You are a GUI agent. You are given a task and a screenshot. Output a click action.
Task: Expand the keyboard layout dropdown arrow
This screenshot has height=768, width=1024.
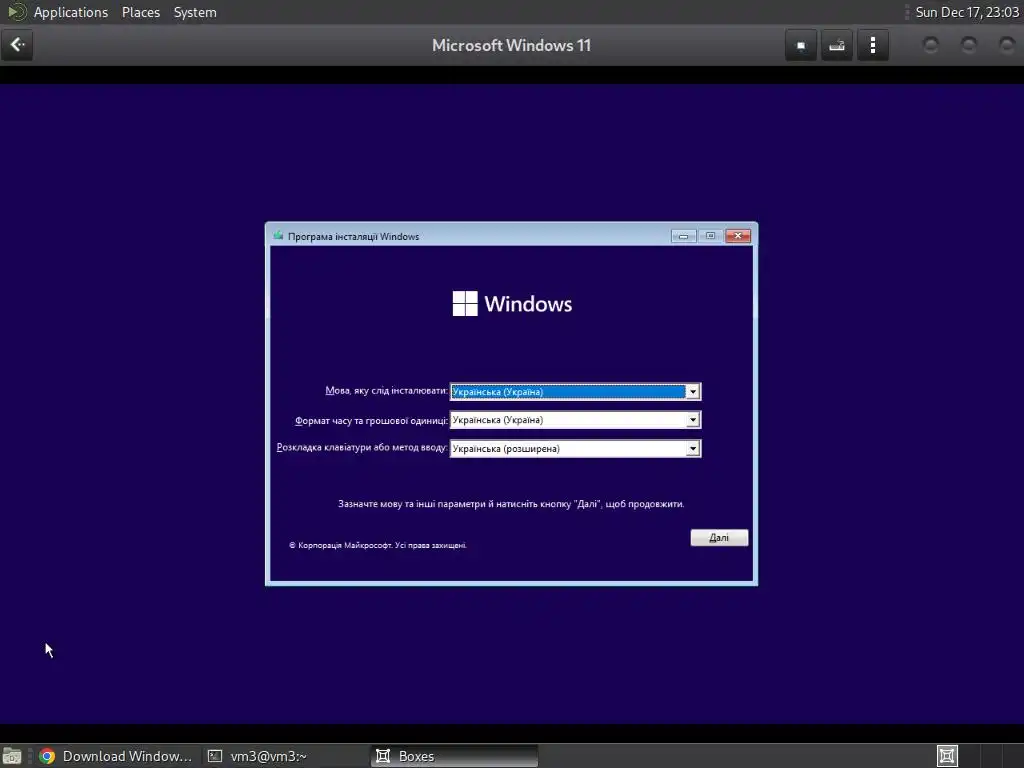[x=693, y=449]
